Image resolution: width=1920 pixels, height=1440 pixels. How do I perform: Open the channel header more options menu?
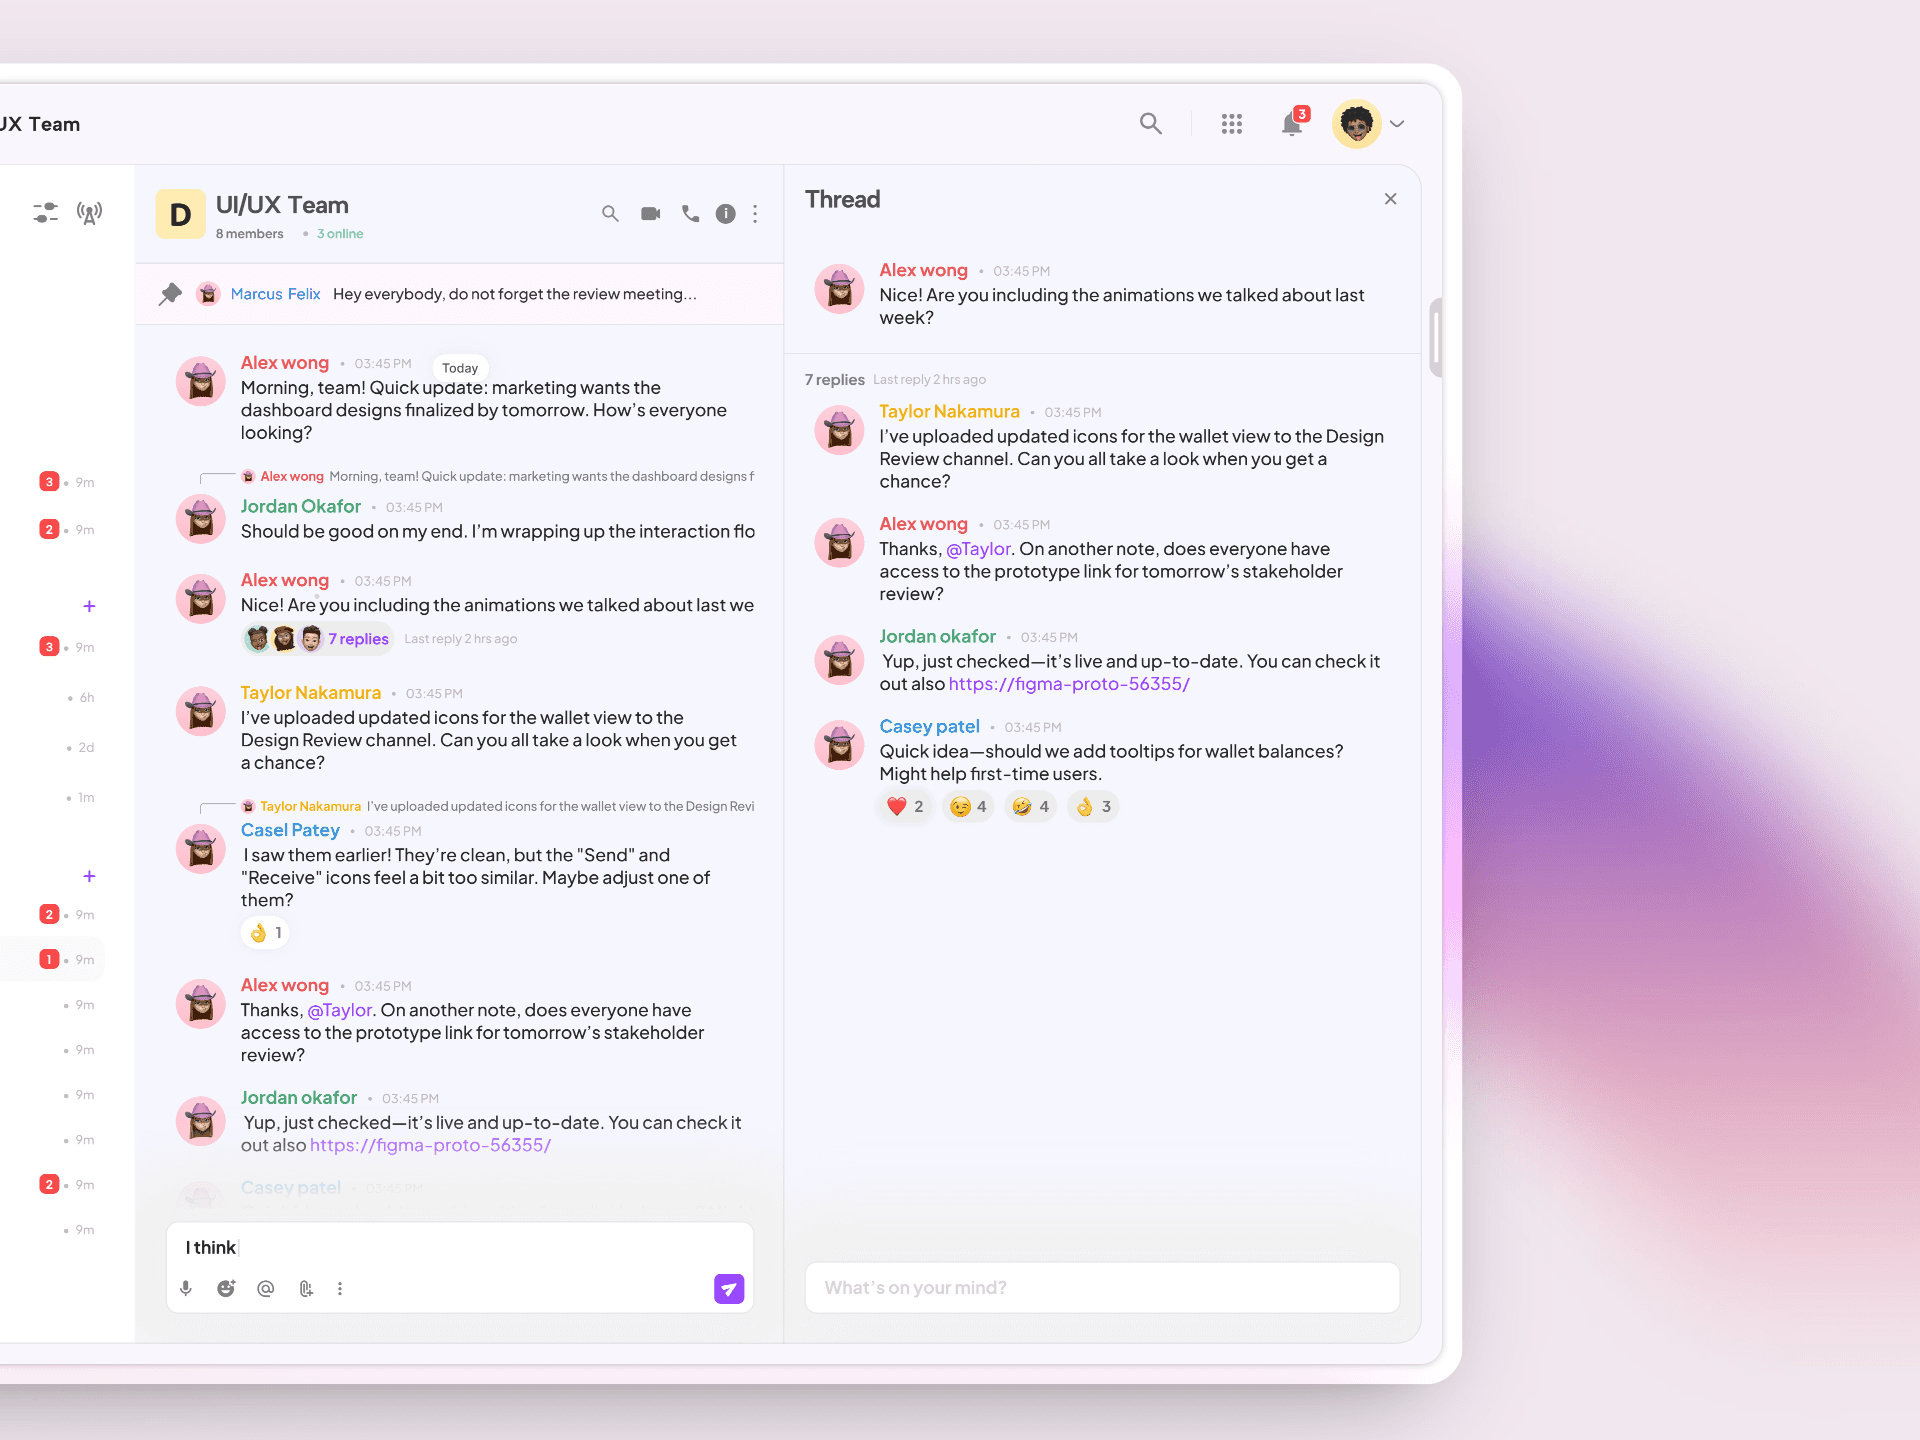pyautogui.click(x=755, y=214)
